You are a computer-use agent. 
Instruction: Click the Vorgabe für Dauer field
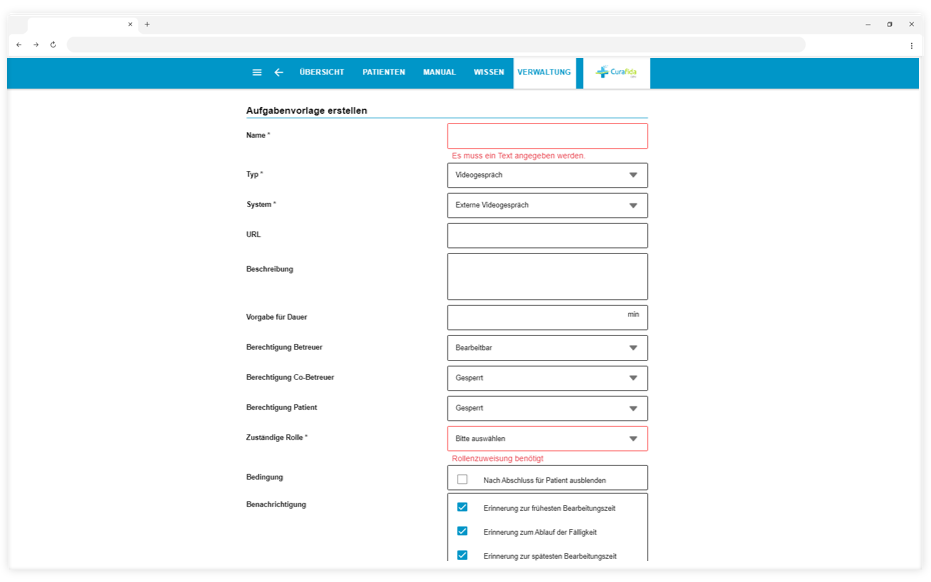[x=547, y=318]
